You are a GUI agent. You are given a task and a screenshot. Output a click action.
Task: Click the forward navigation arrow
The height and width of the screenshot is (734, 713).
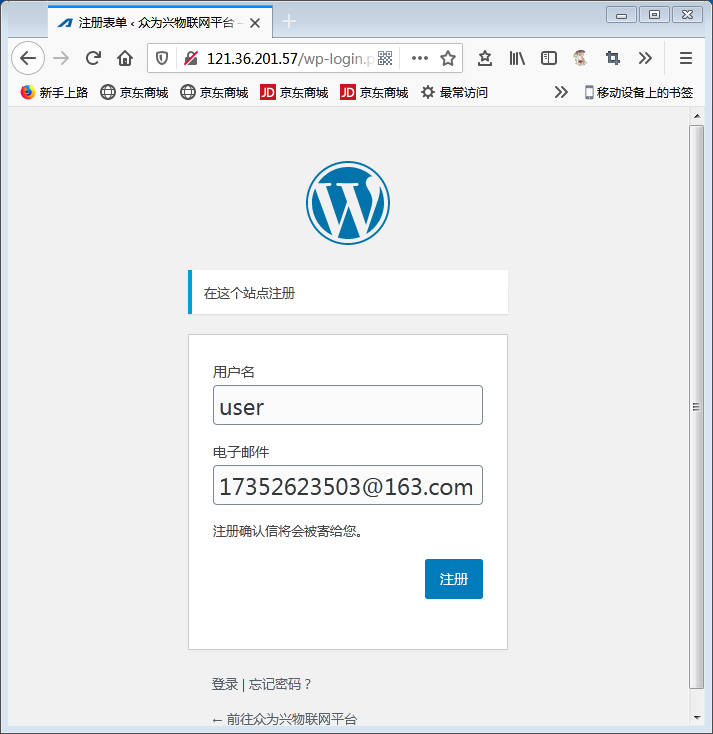pos(61,58)
